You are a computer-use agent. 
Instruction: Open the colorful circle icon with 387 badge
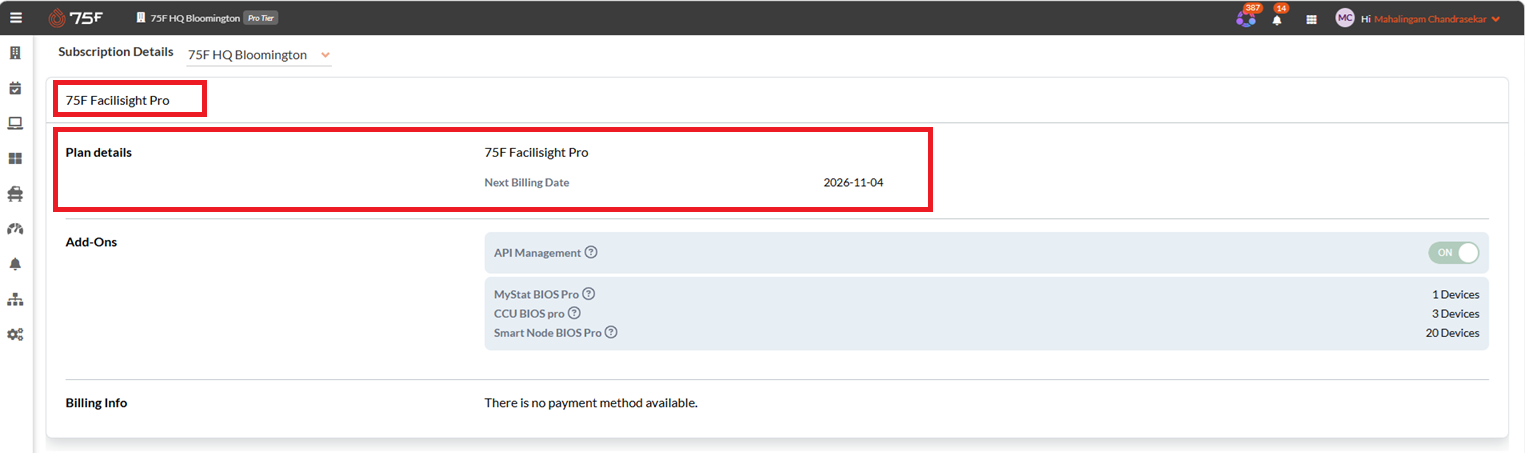1246,18
